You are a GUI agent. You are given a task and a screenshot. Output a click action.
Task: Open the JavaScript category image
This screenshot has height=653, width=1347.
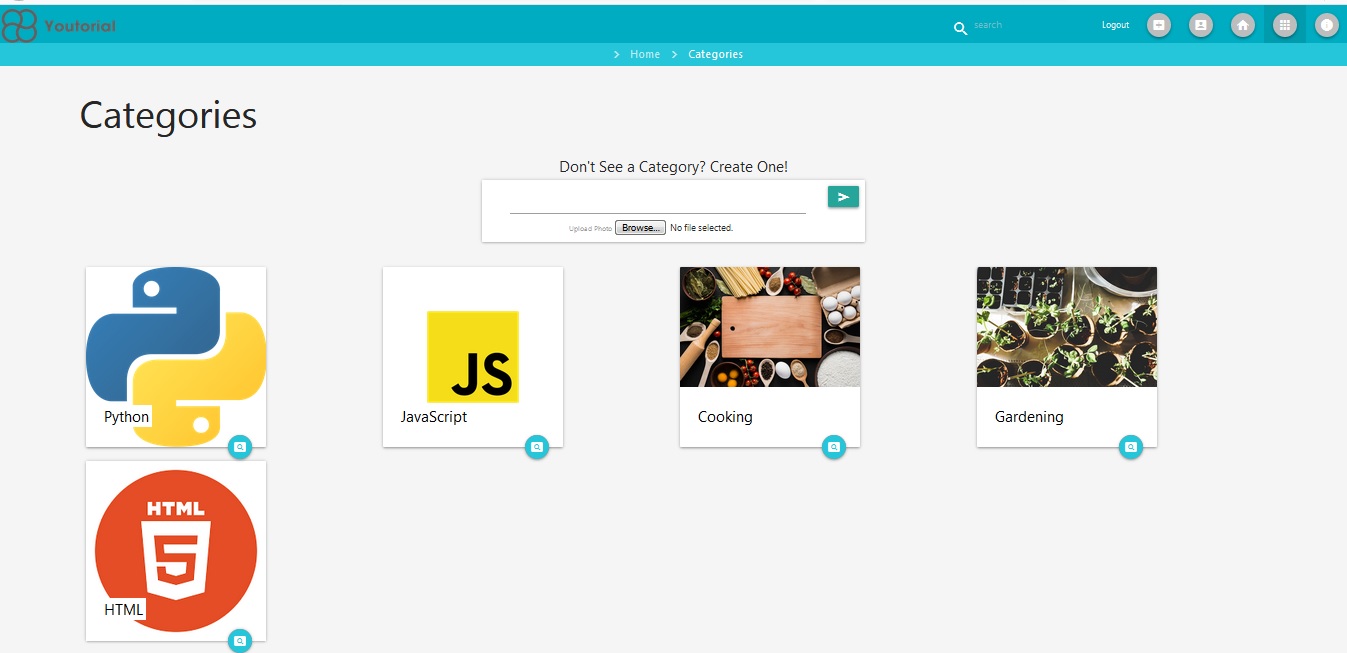coord(473,355)
